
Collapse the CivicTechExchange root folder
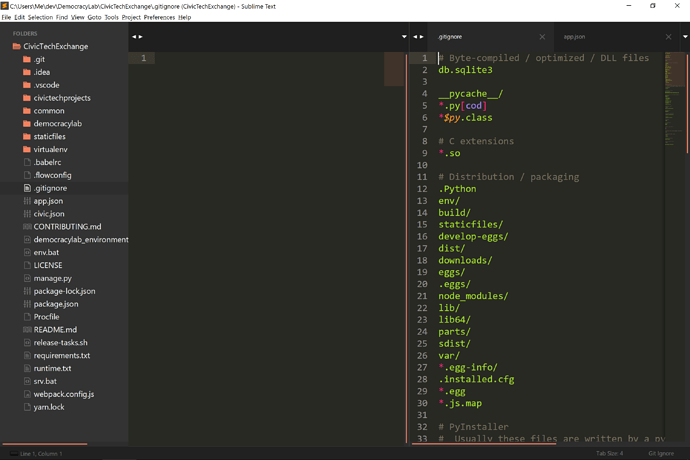point(17,46)
